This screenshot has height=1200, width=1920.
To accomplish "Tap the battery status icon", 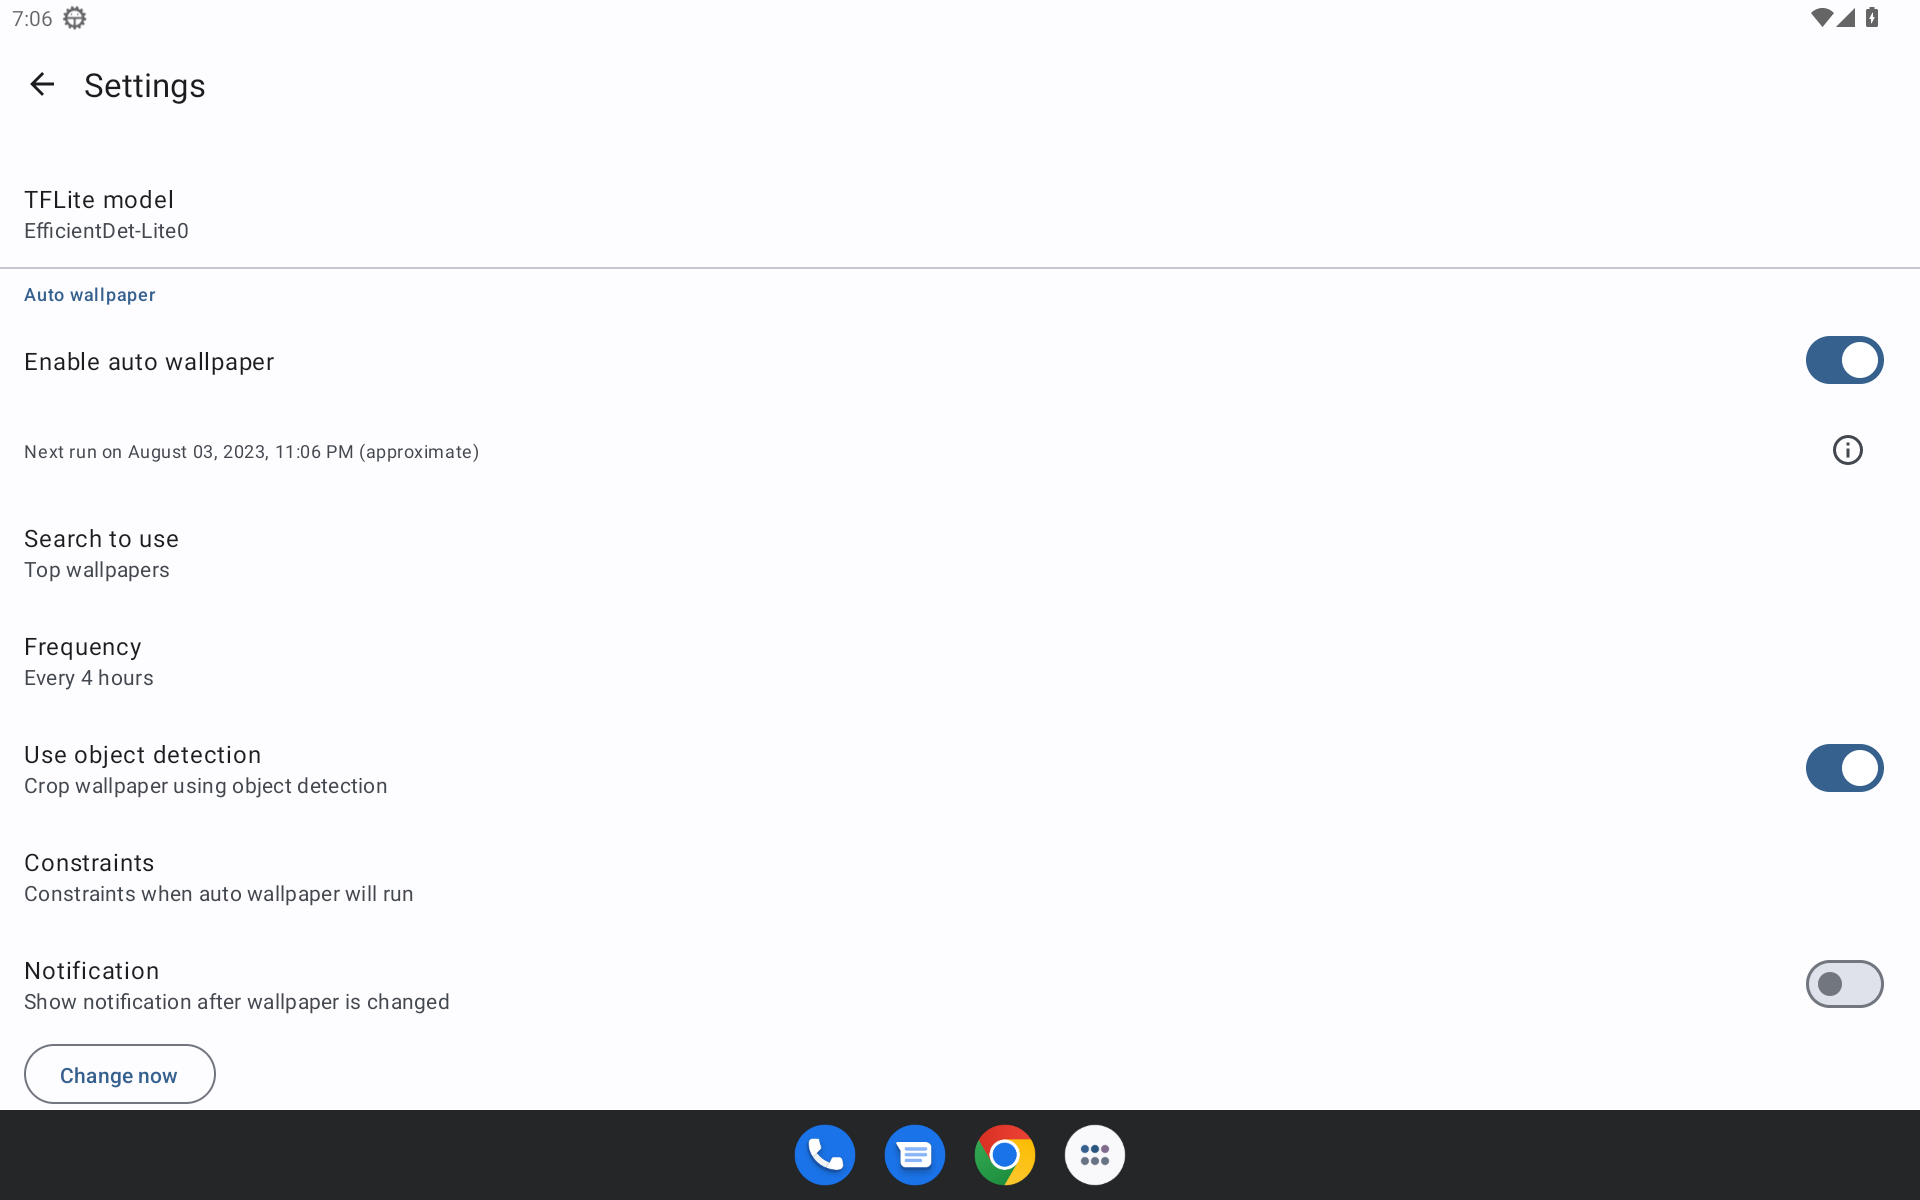I will pos(1872,18).
